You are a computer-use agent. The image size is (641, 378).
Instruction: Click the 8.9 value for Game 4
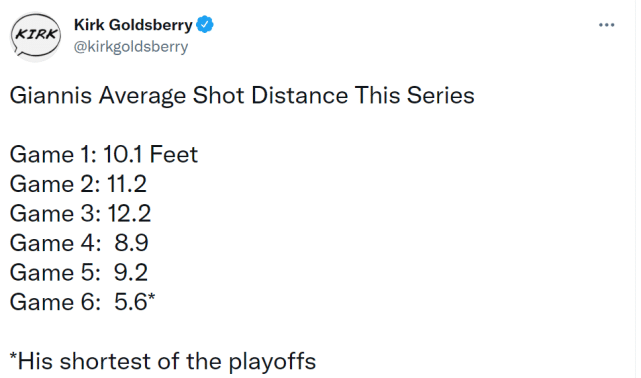[131, 243]
